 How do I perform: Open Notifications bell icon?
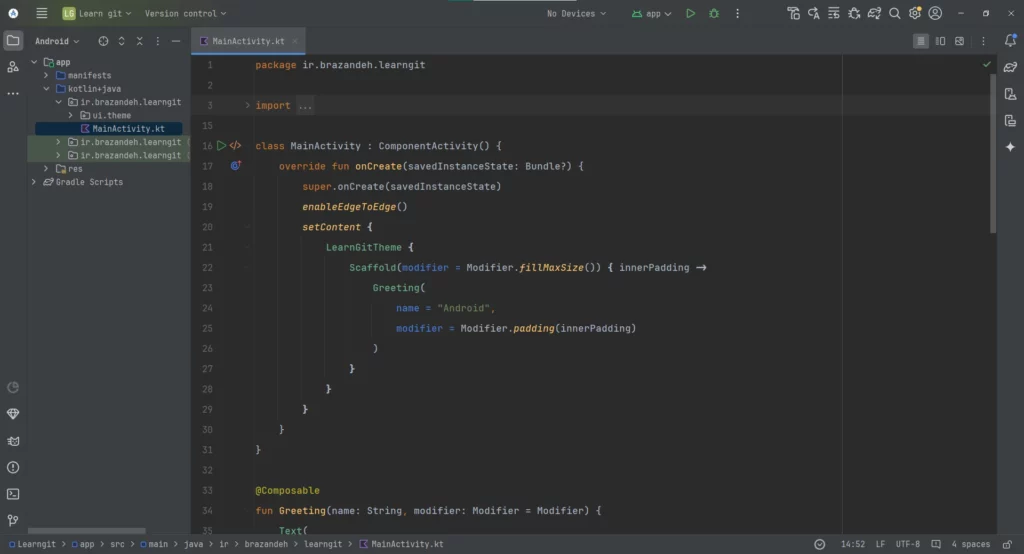[x=1010, y=41]
